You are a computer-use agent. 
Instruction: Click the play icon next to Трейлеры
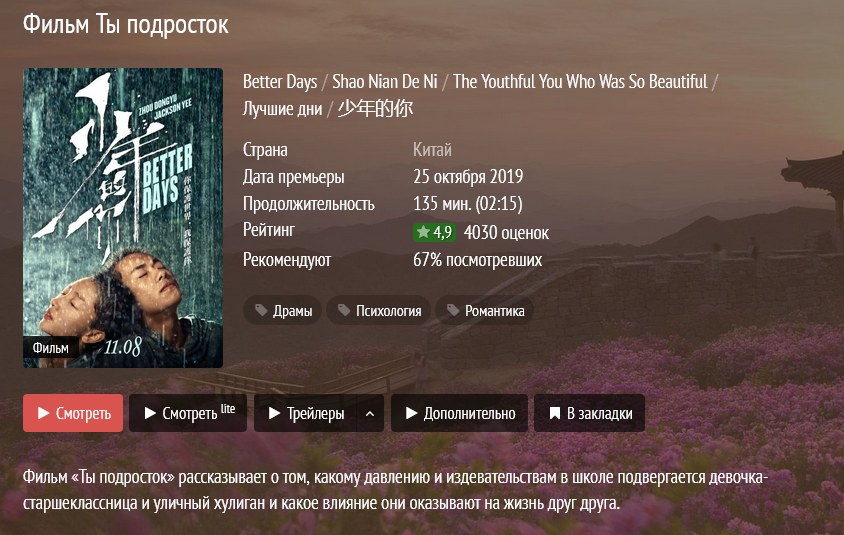click(275, 413)
